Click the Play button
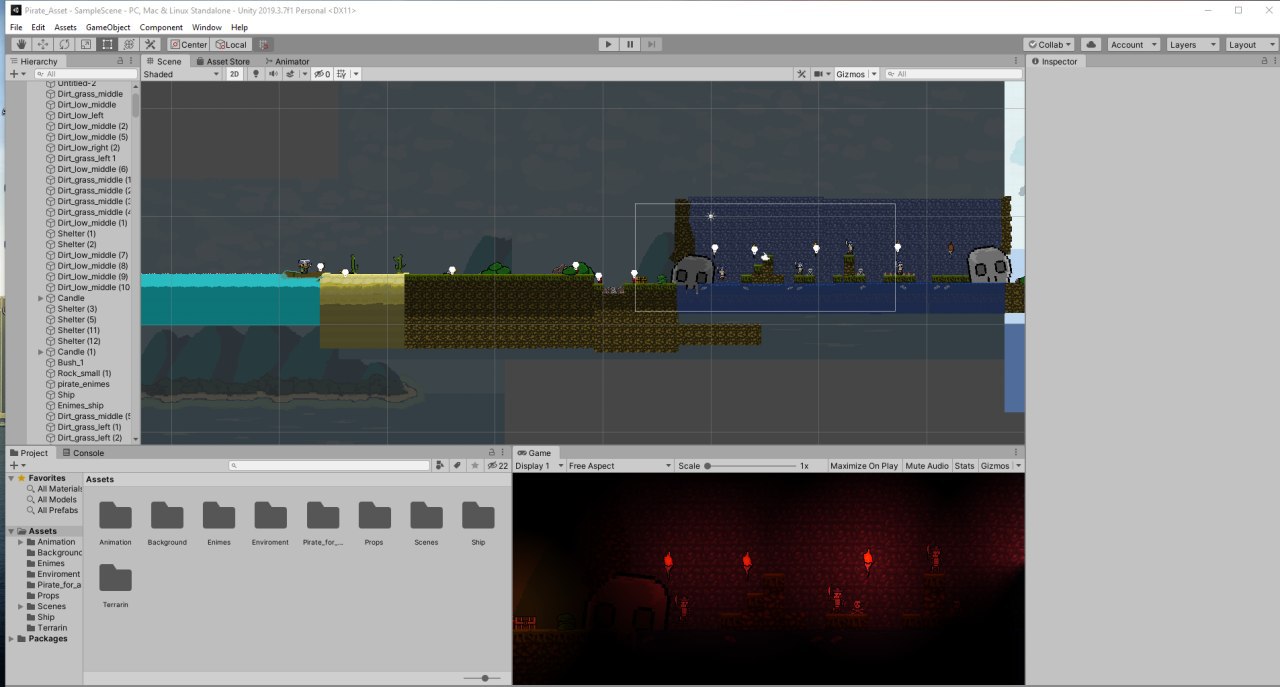The width and height of the screenshot is (1280, 687). [x=609, y=44]
